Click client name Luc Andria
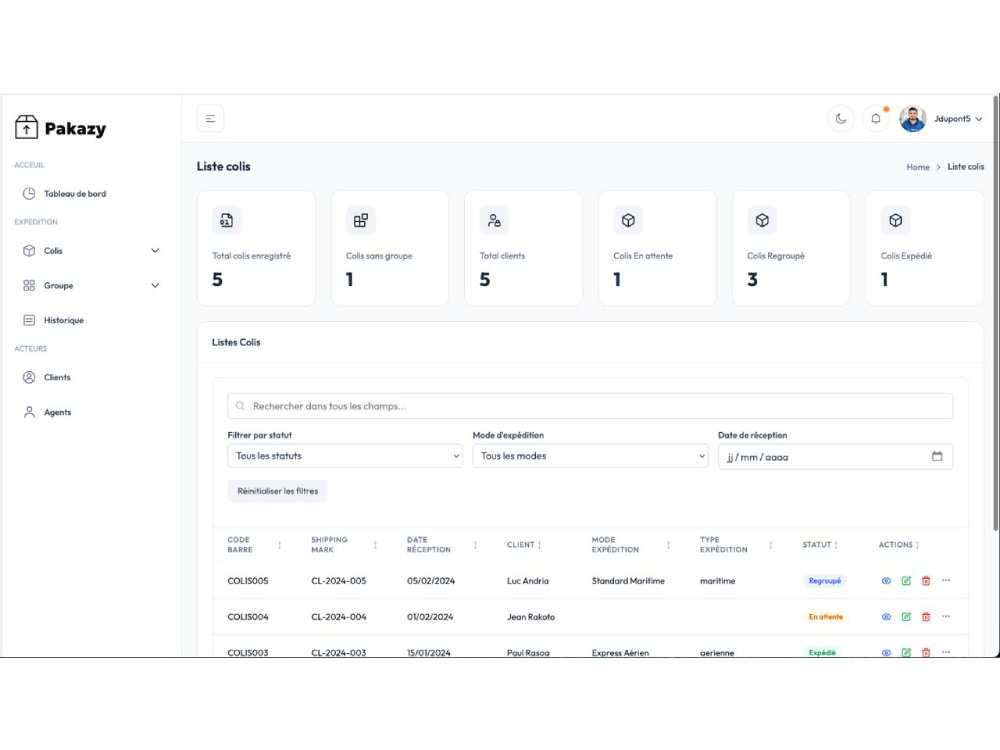 coord(527,581)
